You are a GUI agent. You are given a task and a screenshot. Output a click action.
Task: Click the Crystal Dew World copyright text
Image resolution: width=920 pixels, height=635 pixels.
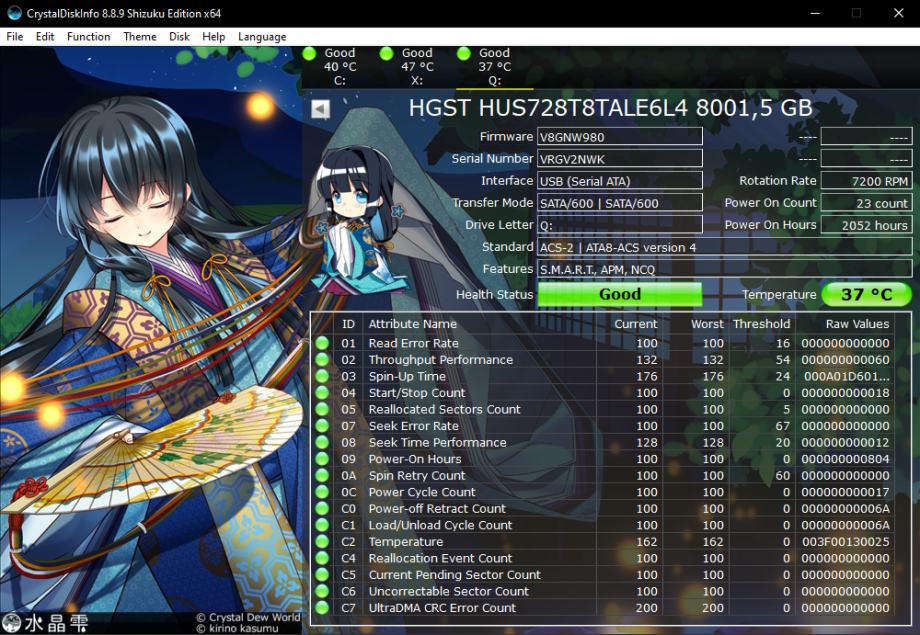[248, 617]
